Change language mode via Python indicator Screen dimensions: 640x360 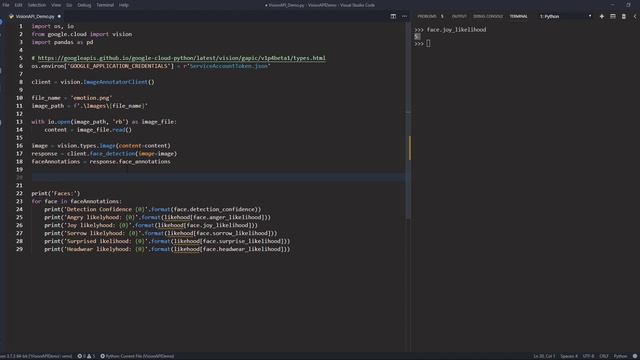(x=620, y=356)
